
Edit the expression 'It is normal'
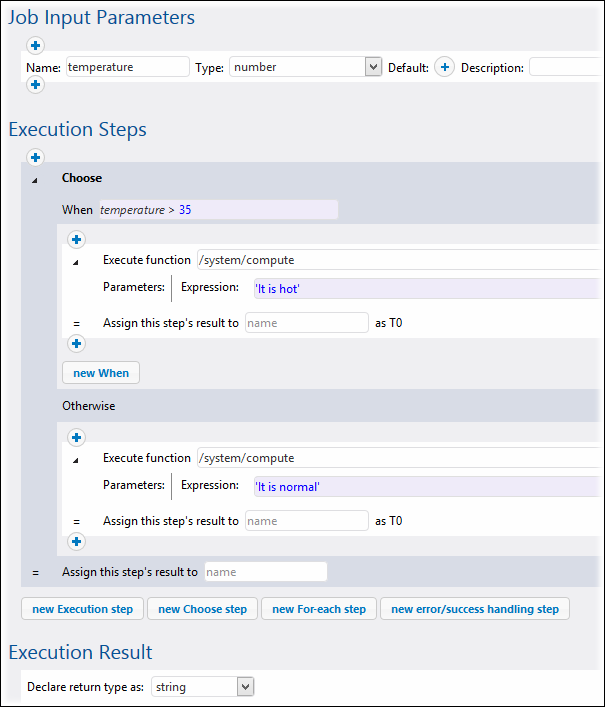[x=427, y=487]
